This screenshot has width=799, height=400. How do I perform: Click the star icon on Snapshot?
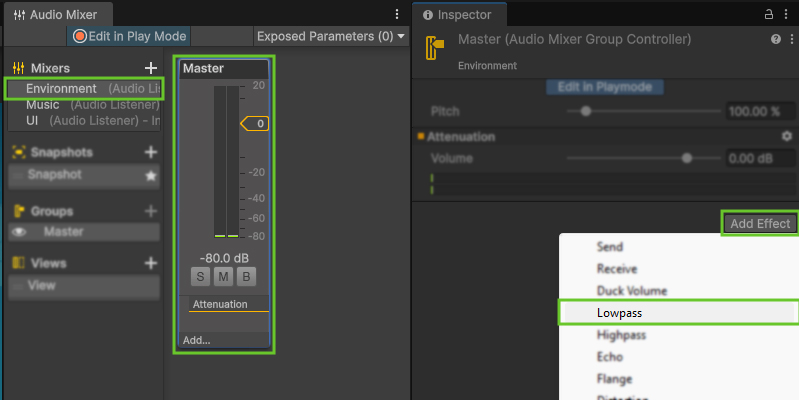(151, 175)
